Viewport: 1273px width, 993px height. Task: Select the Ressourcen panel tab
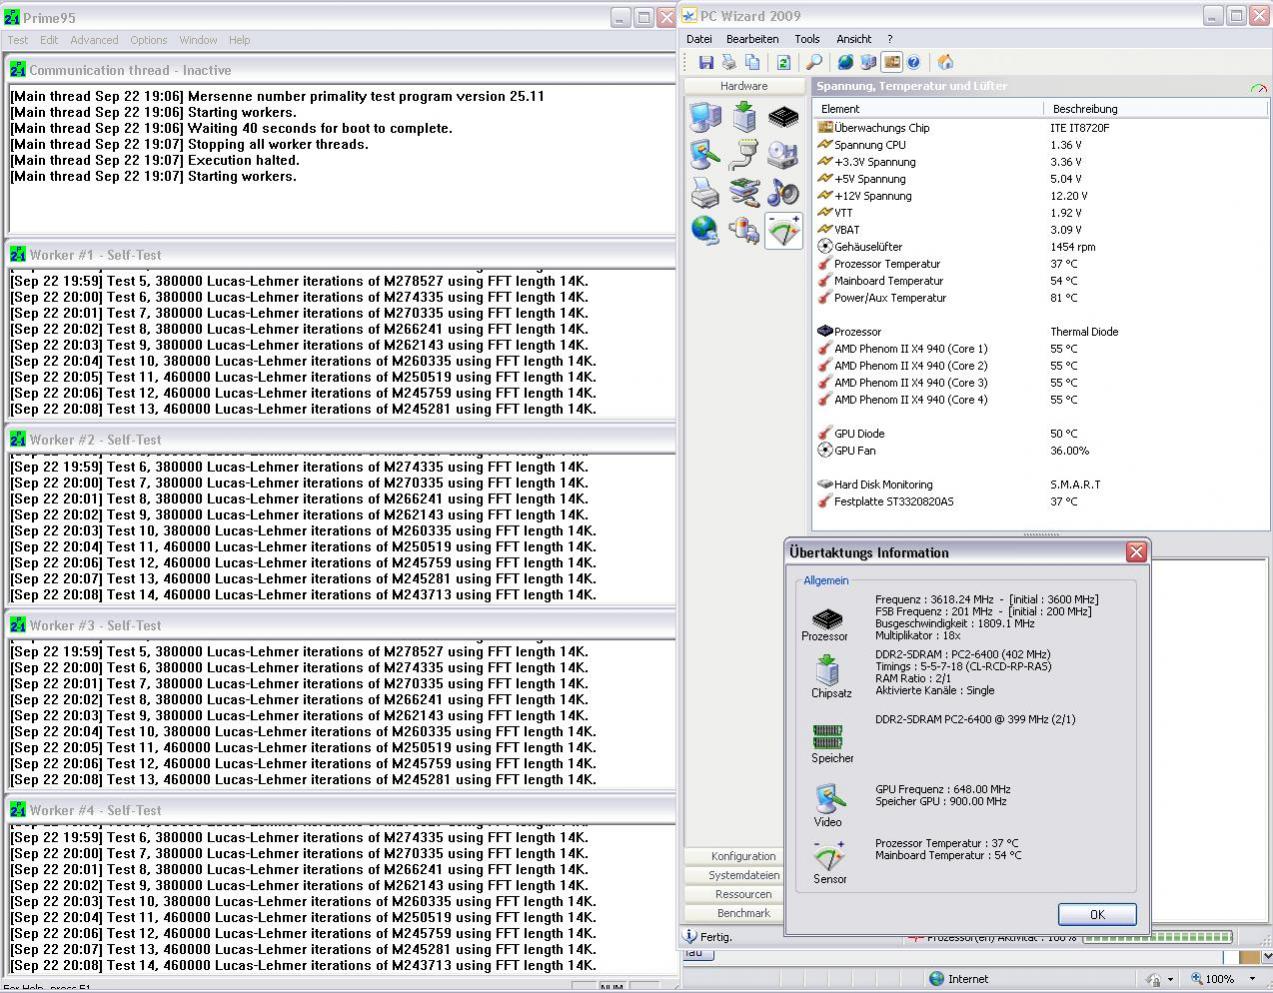point(744,894)
